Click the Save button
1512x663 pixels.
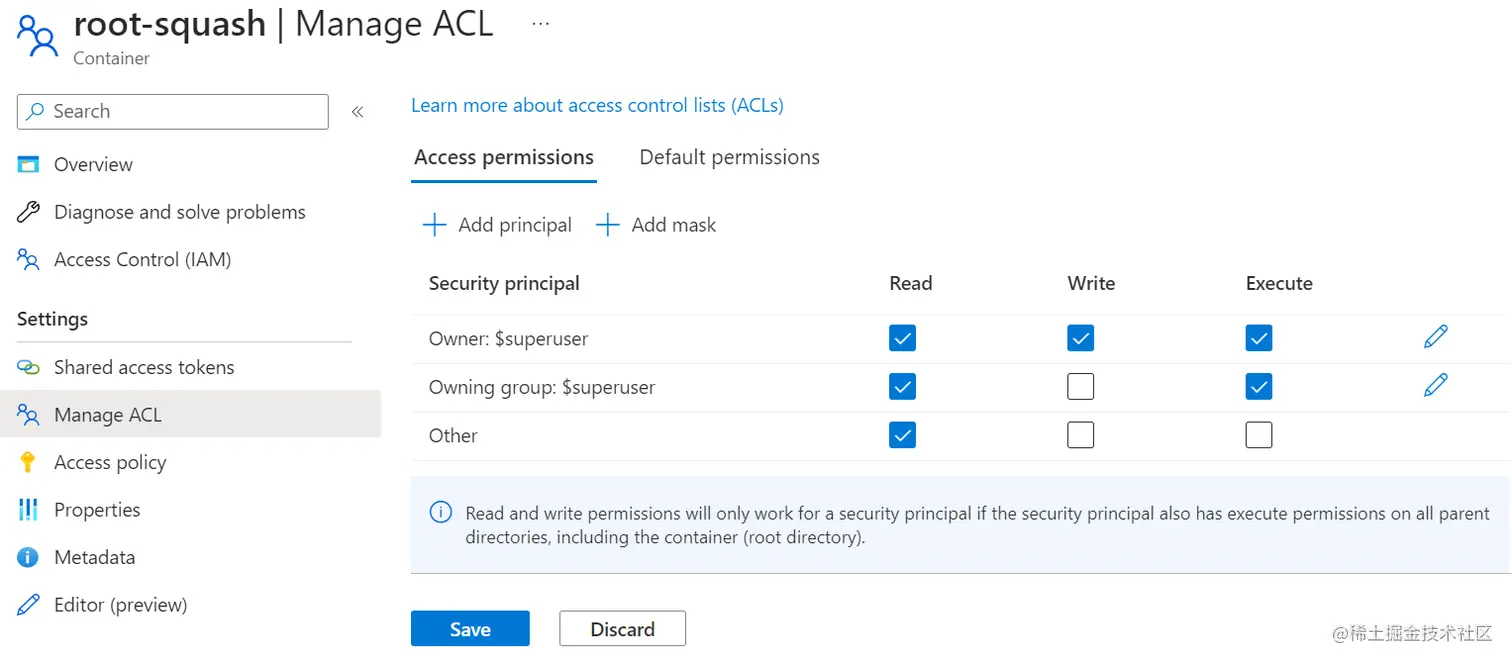(470, 629)
